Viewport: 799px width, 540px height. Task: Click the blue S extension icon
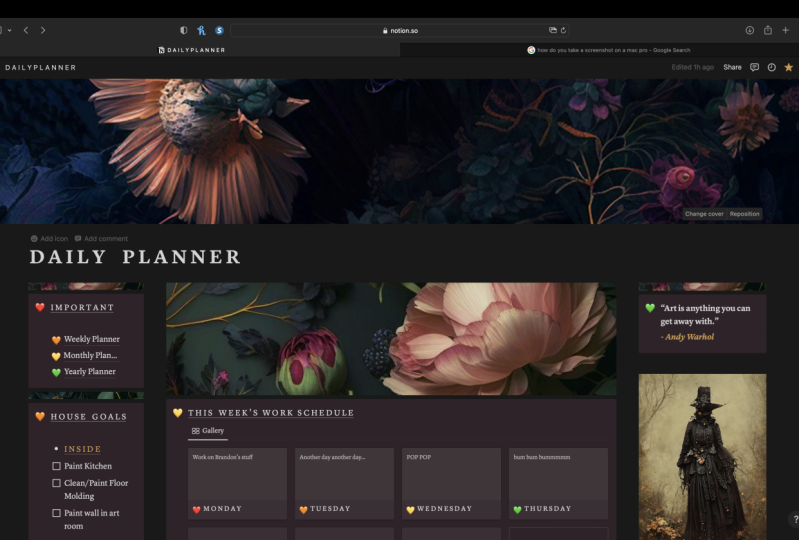point(219,31)
